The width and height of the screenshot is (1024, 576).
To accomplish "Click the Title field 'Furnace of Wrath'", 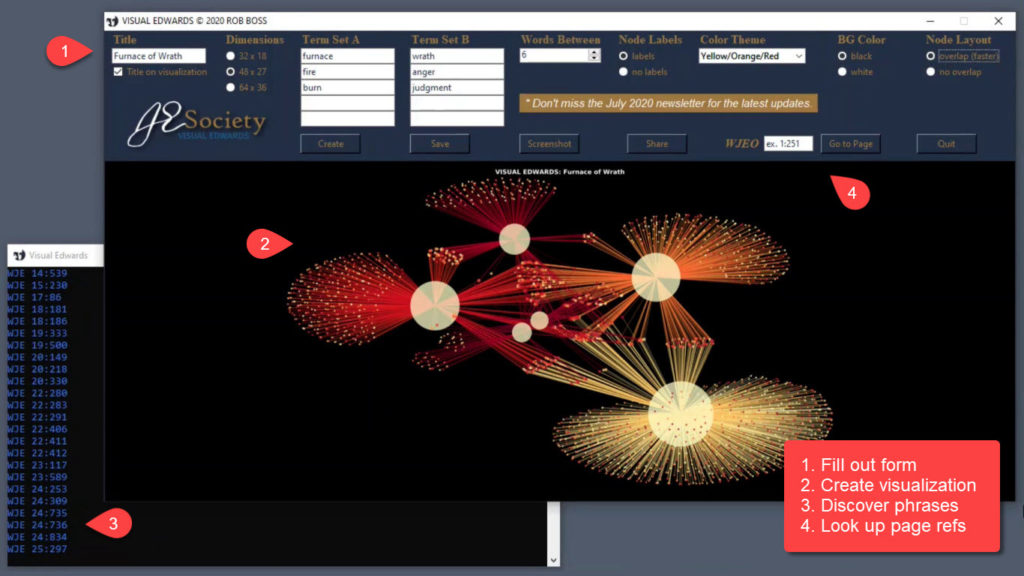I will click(x=159, y=56).
